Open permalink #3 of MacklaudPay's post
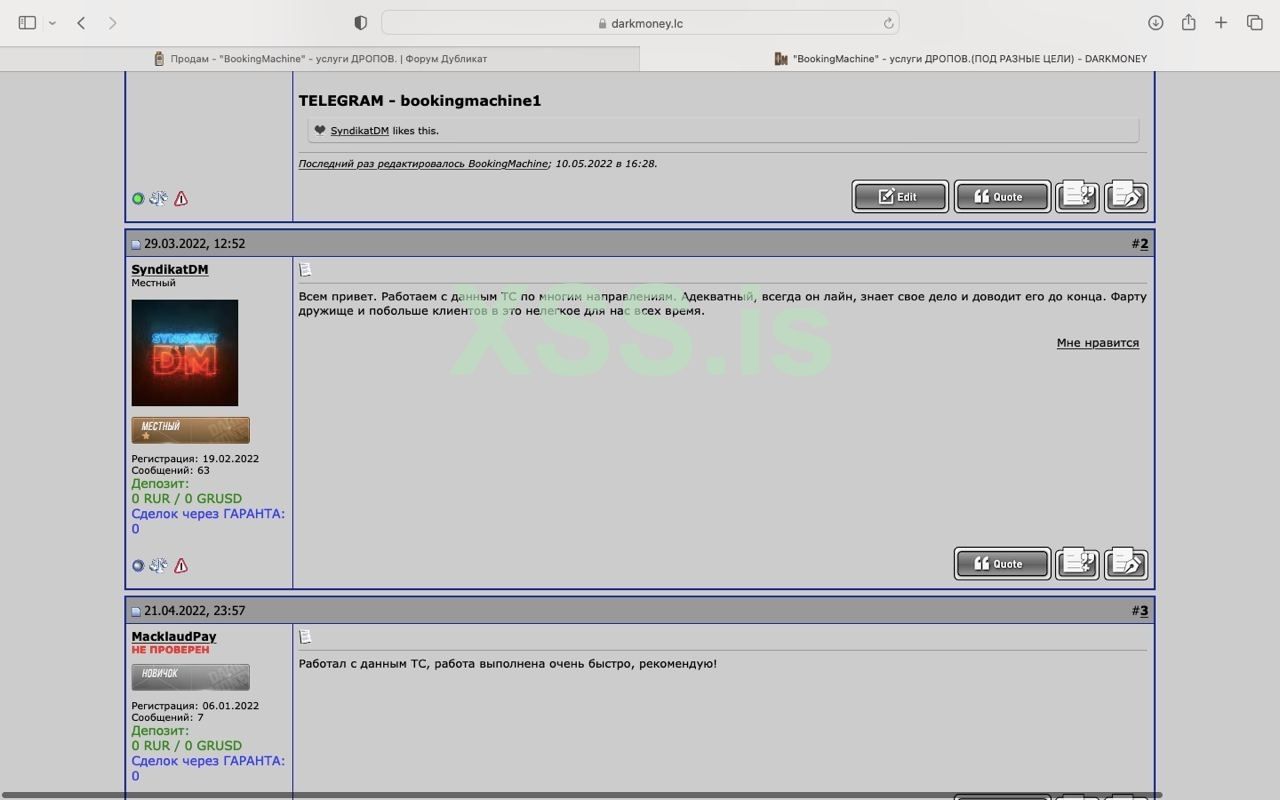The image size is (1280, 800). 1144,610
